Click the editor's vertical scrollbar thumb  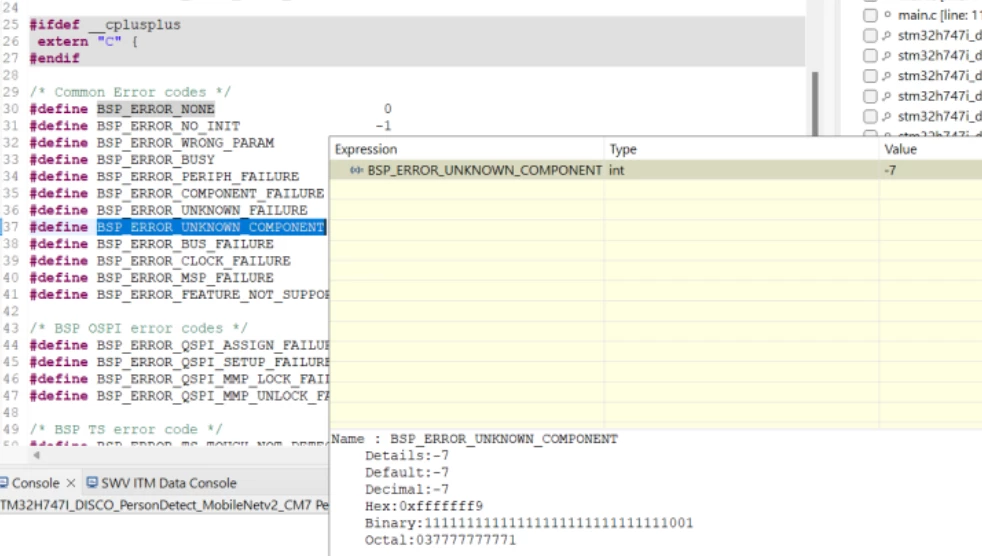coord(815,103)
